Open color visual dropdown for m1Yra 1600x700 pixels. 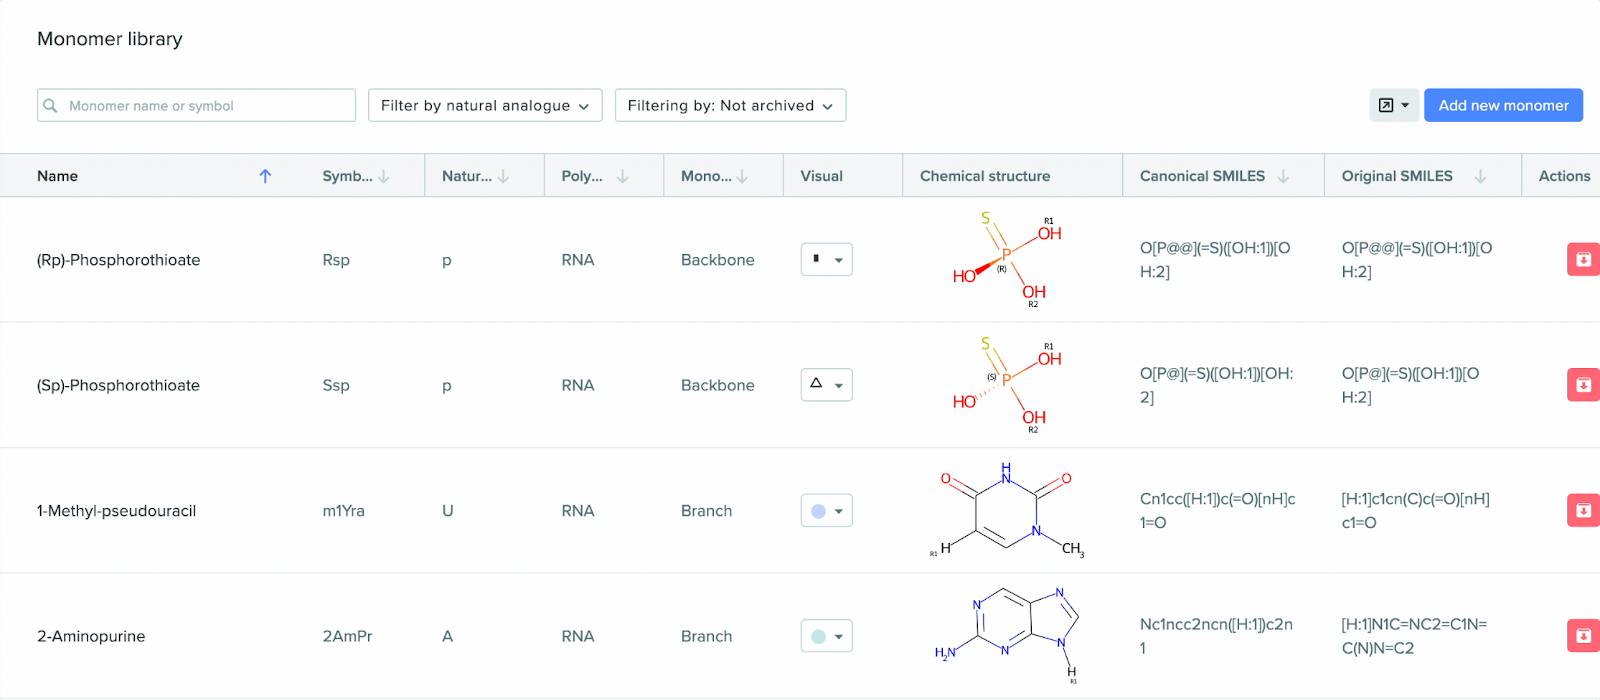point(827,511)
